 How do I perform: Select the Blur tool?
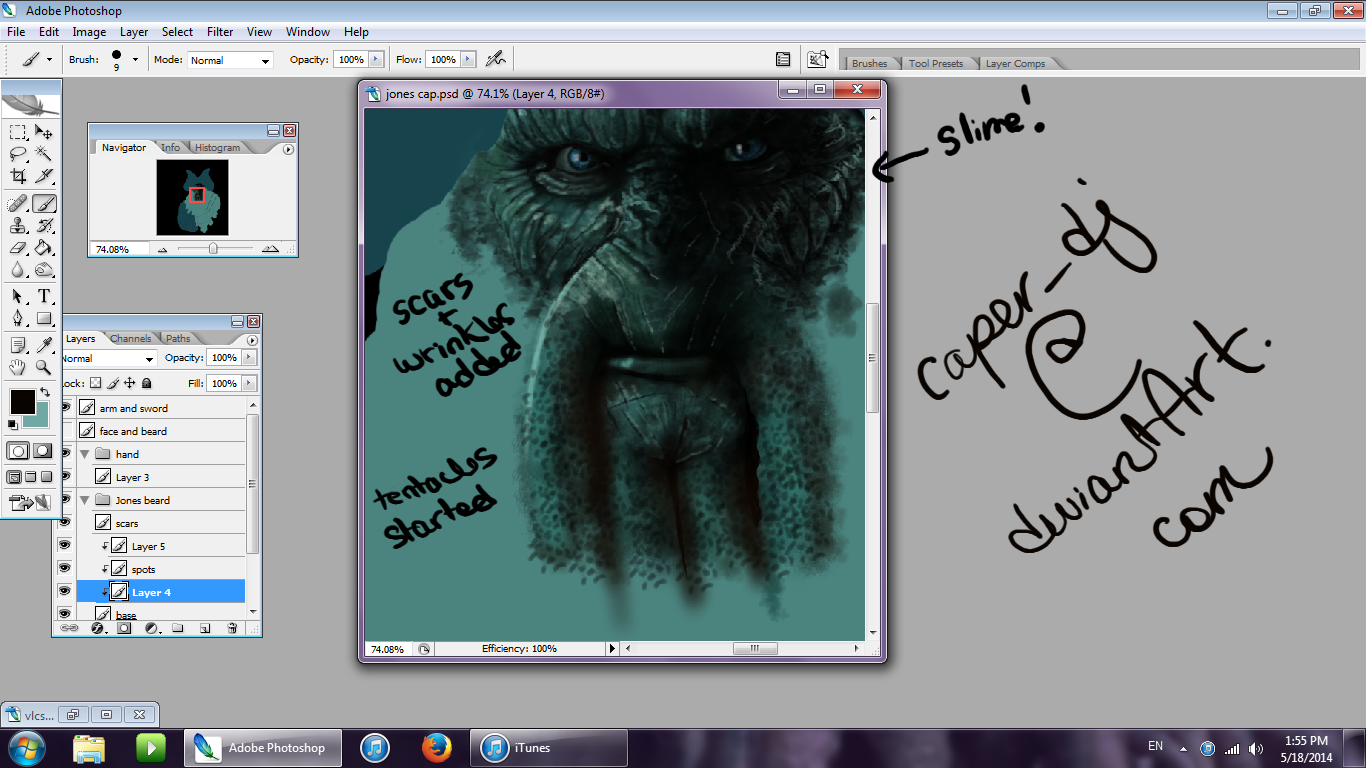click(18, 269)
